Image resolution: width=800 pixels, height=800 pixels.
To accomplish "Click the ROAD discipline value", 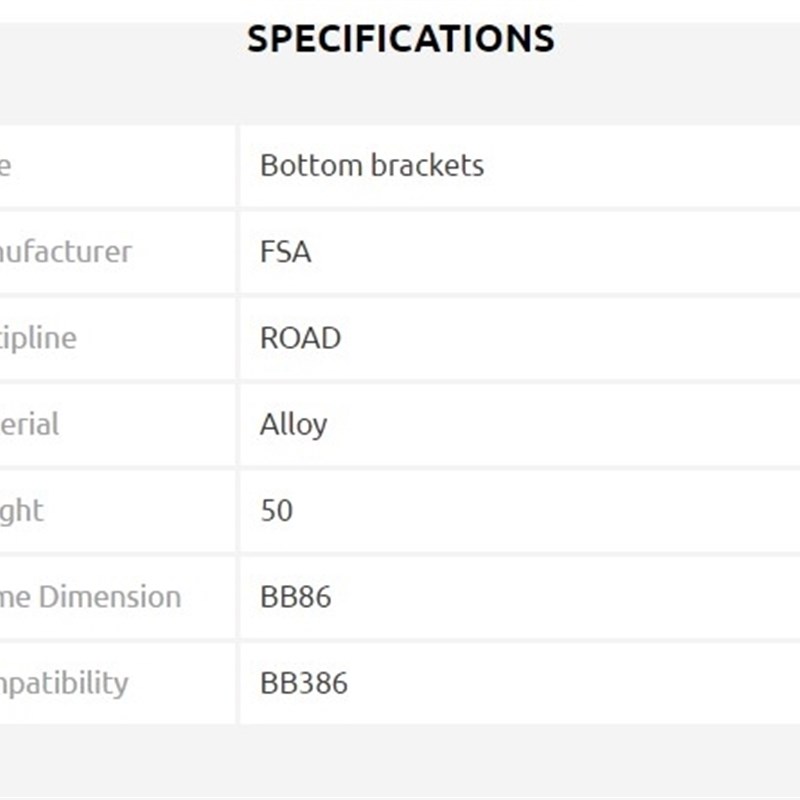I will [300, 338].
